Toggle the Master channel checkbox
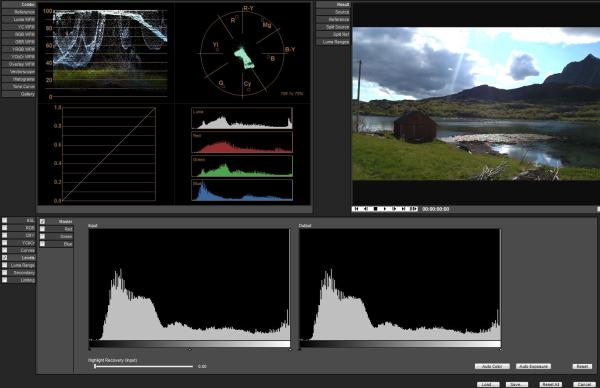Viewport: 600px width, 388px height. [x=42, y=222]
